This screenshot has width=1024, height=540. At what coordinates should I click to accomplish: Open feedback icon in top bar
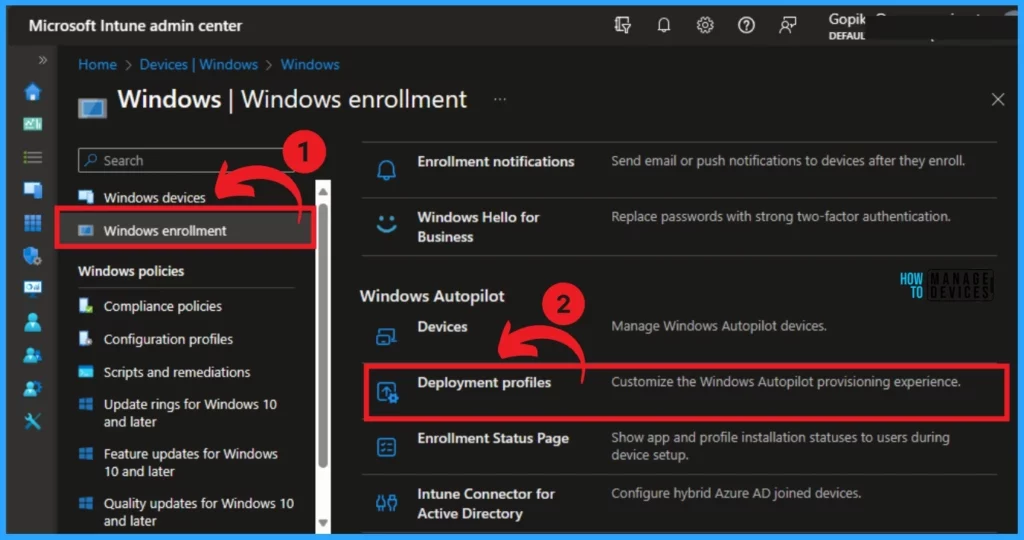click(788, 25)
